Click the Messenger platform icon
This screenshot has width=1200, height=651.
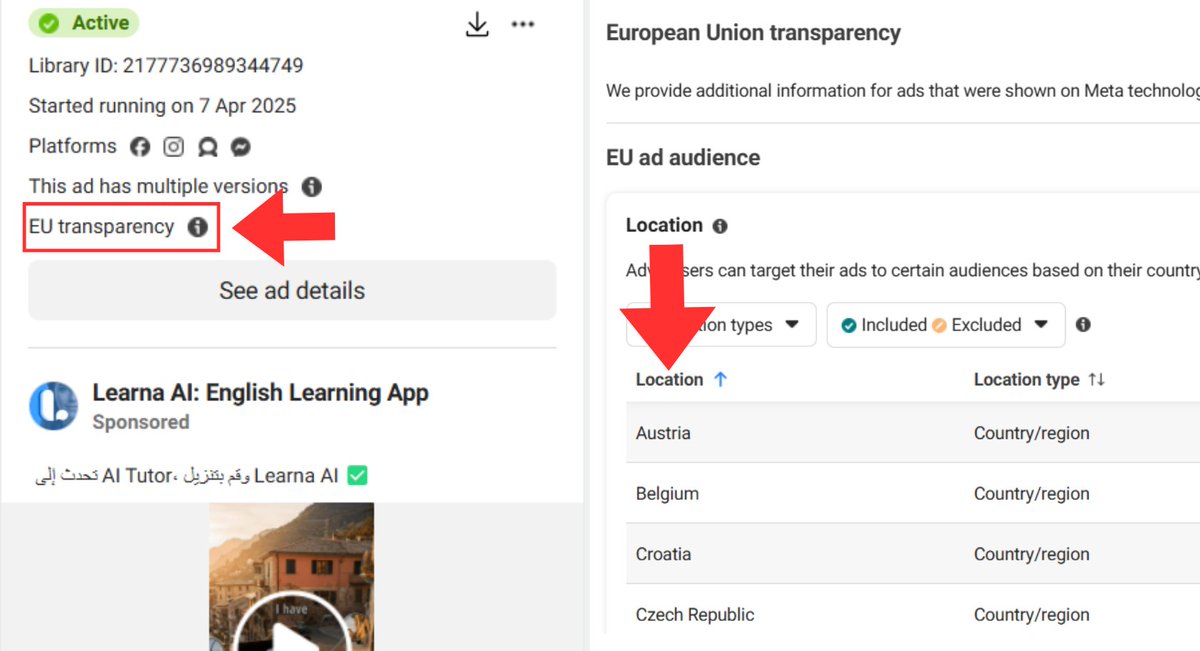coord(240,147)
